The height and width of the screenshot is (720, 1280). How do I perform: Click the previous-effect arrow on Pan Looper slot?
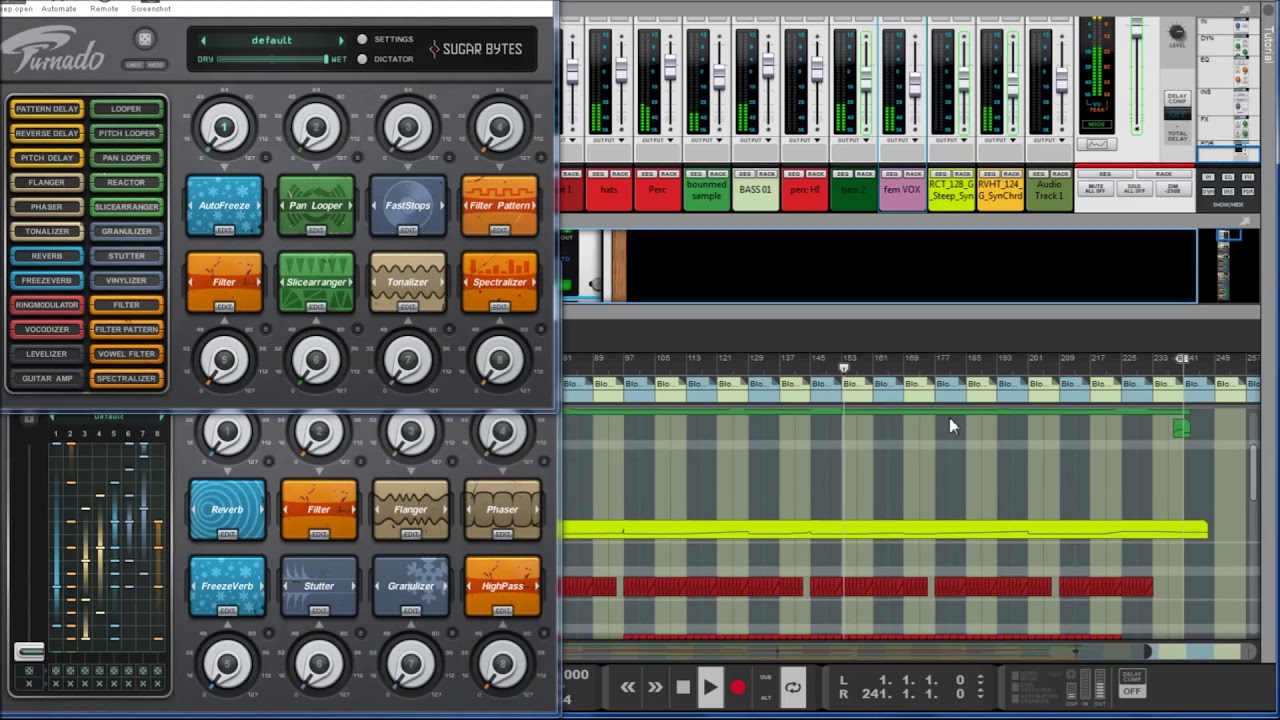point(284,206)
